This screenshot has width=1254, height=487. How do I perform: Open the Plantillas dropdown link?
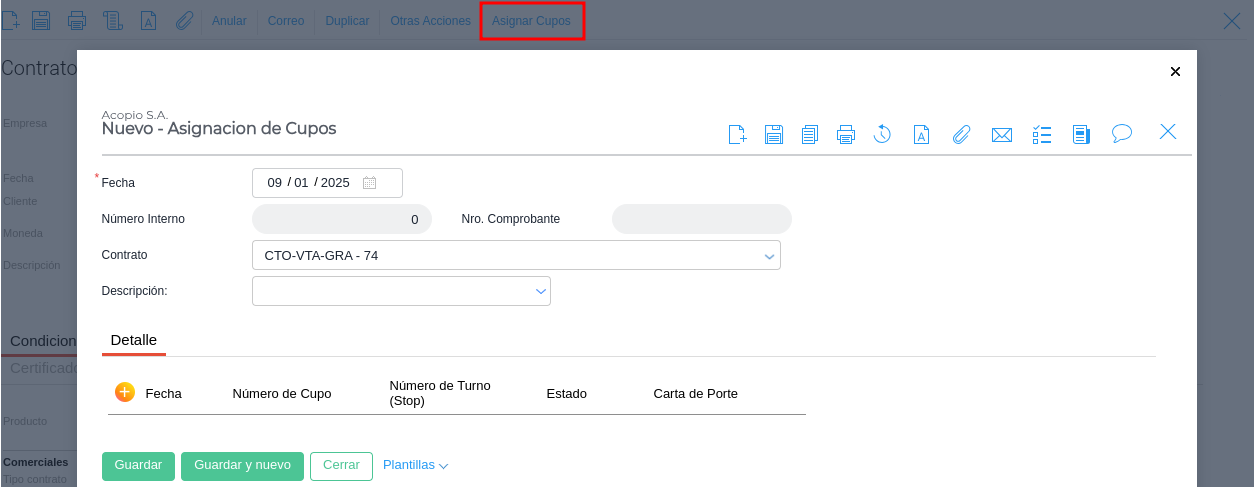coord(415,465)
